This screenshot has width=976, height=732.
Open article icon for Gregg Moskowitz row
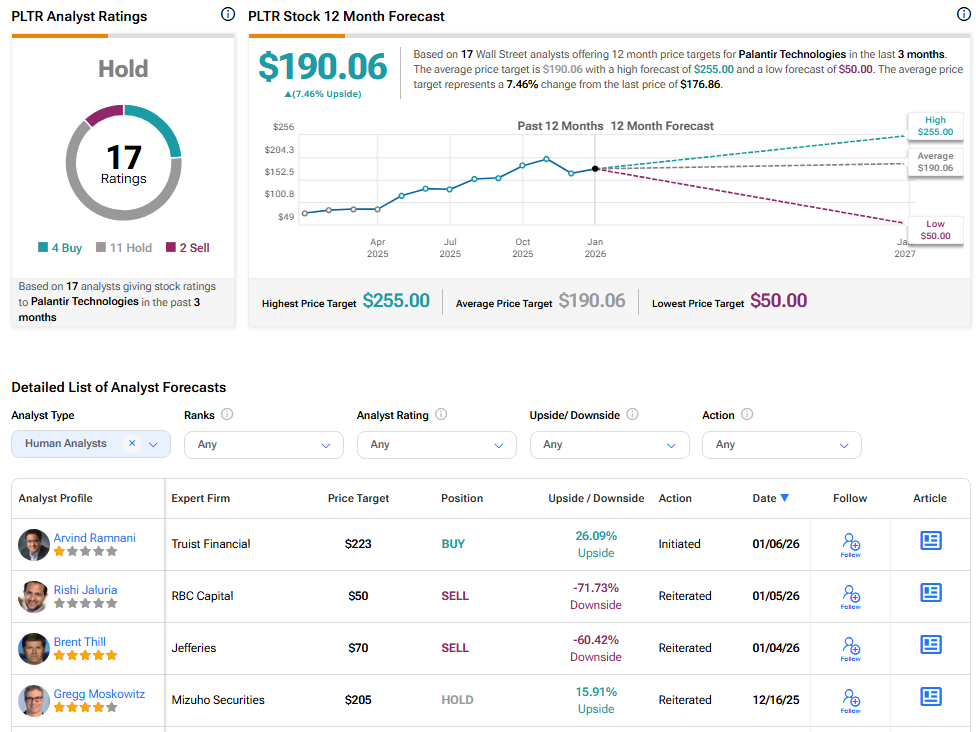(x=930, y=697)
